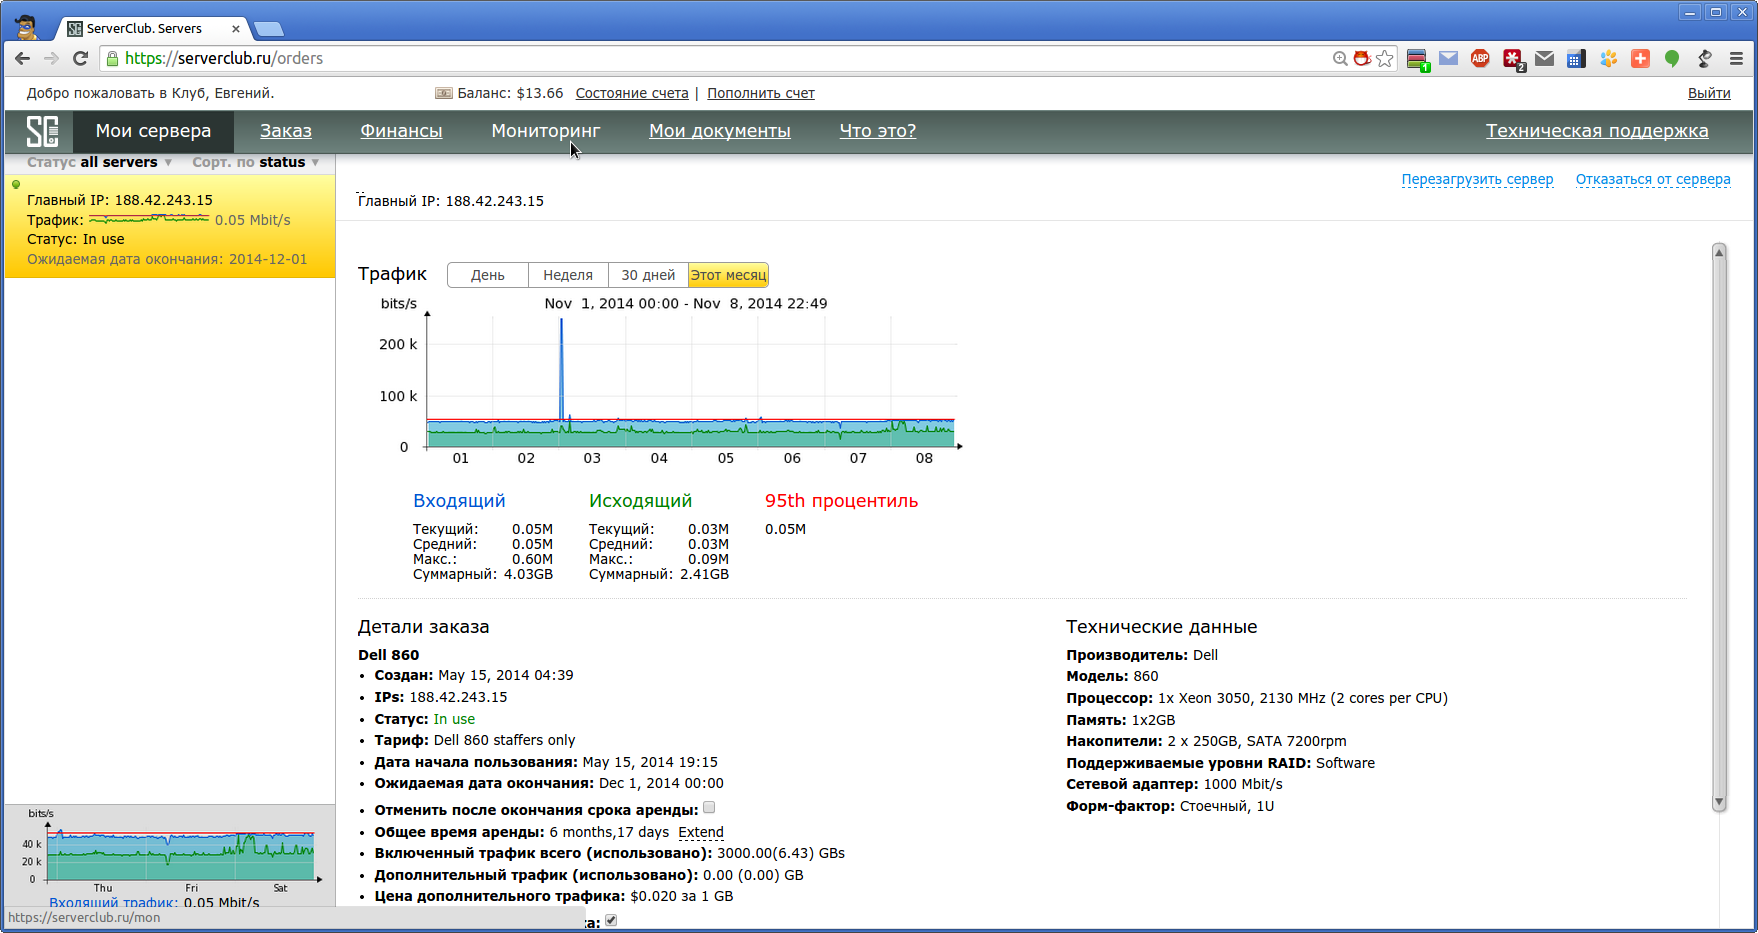Click the Extend rental link

point(701,832)
